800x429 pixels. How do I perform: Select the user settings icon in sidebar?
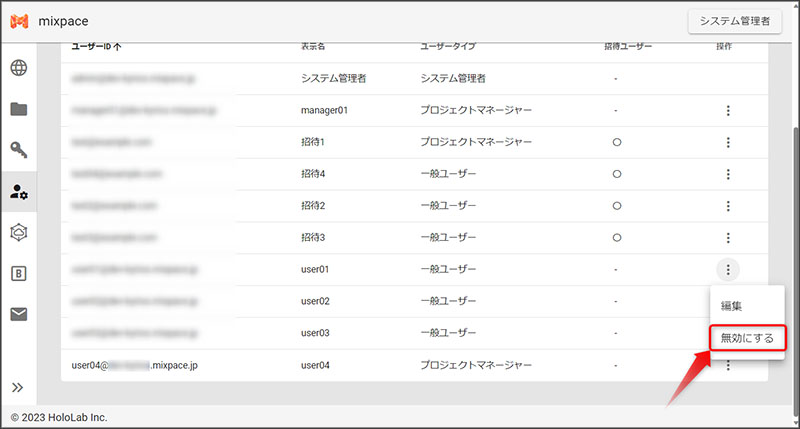19,191
